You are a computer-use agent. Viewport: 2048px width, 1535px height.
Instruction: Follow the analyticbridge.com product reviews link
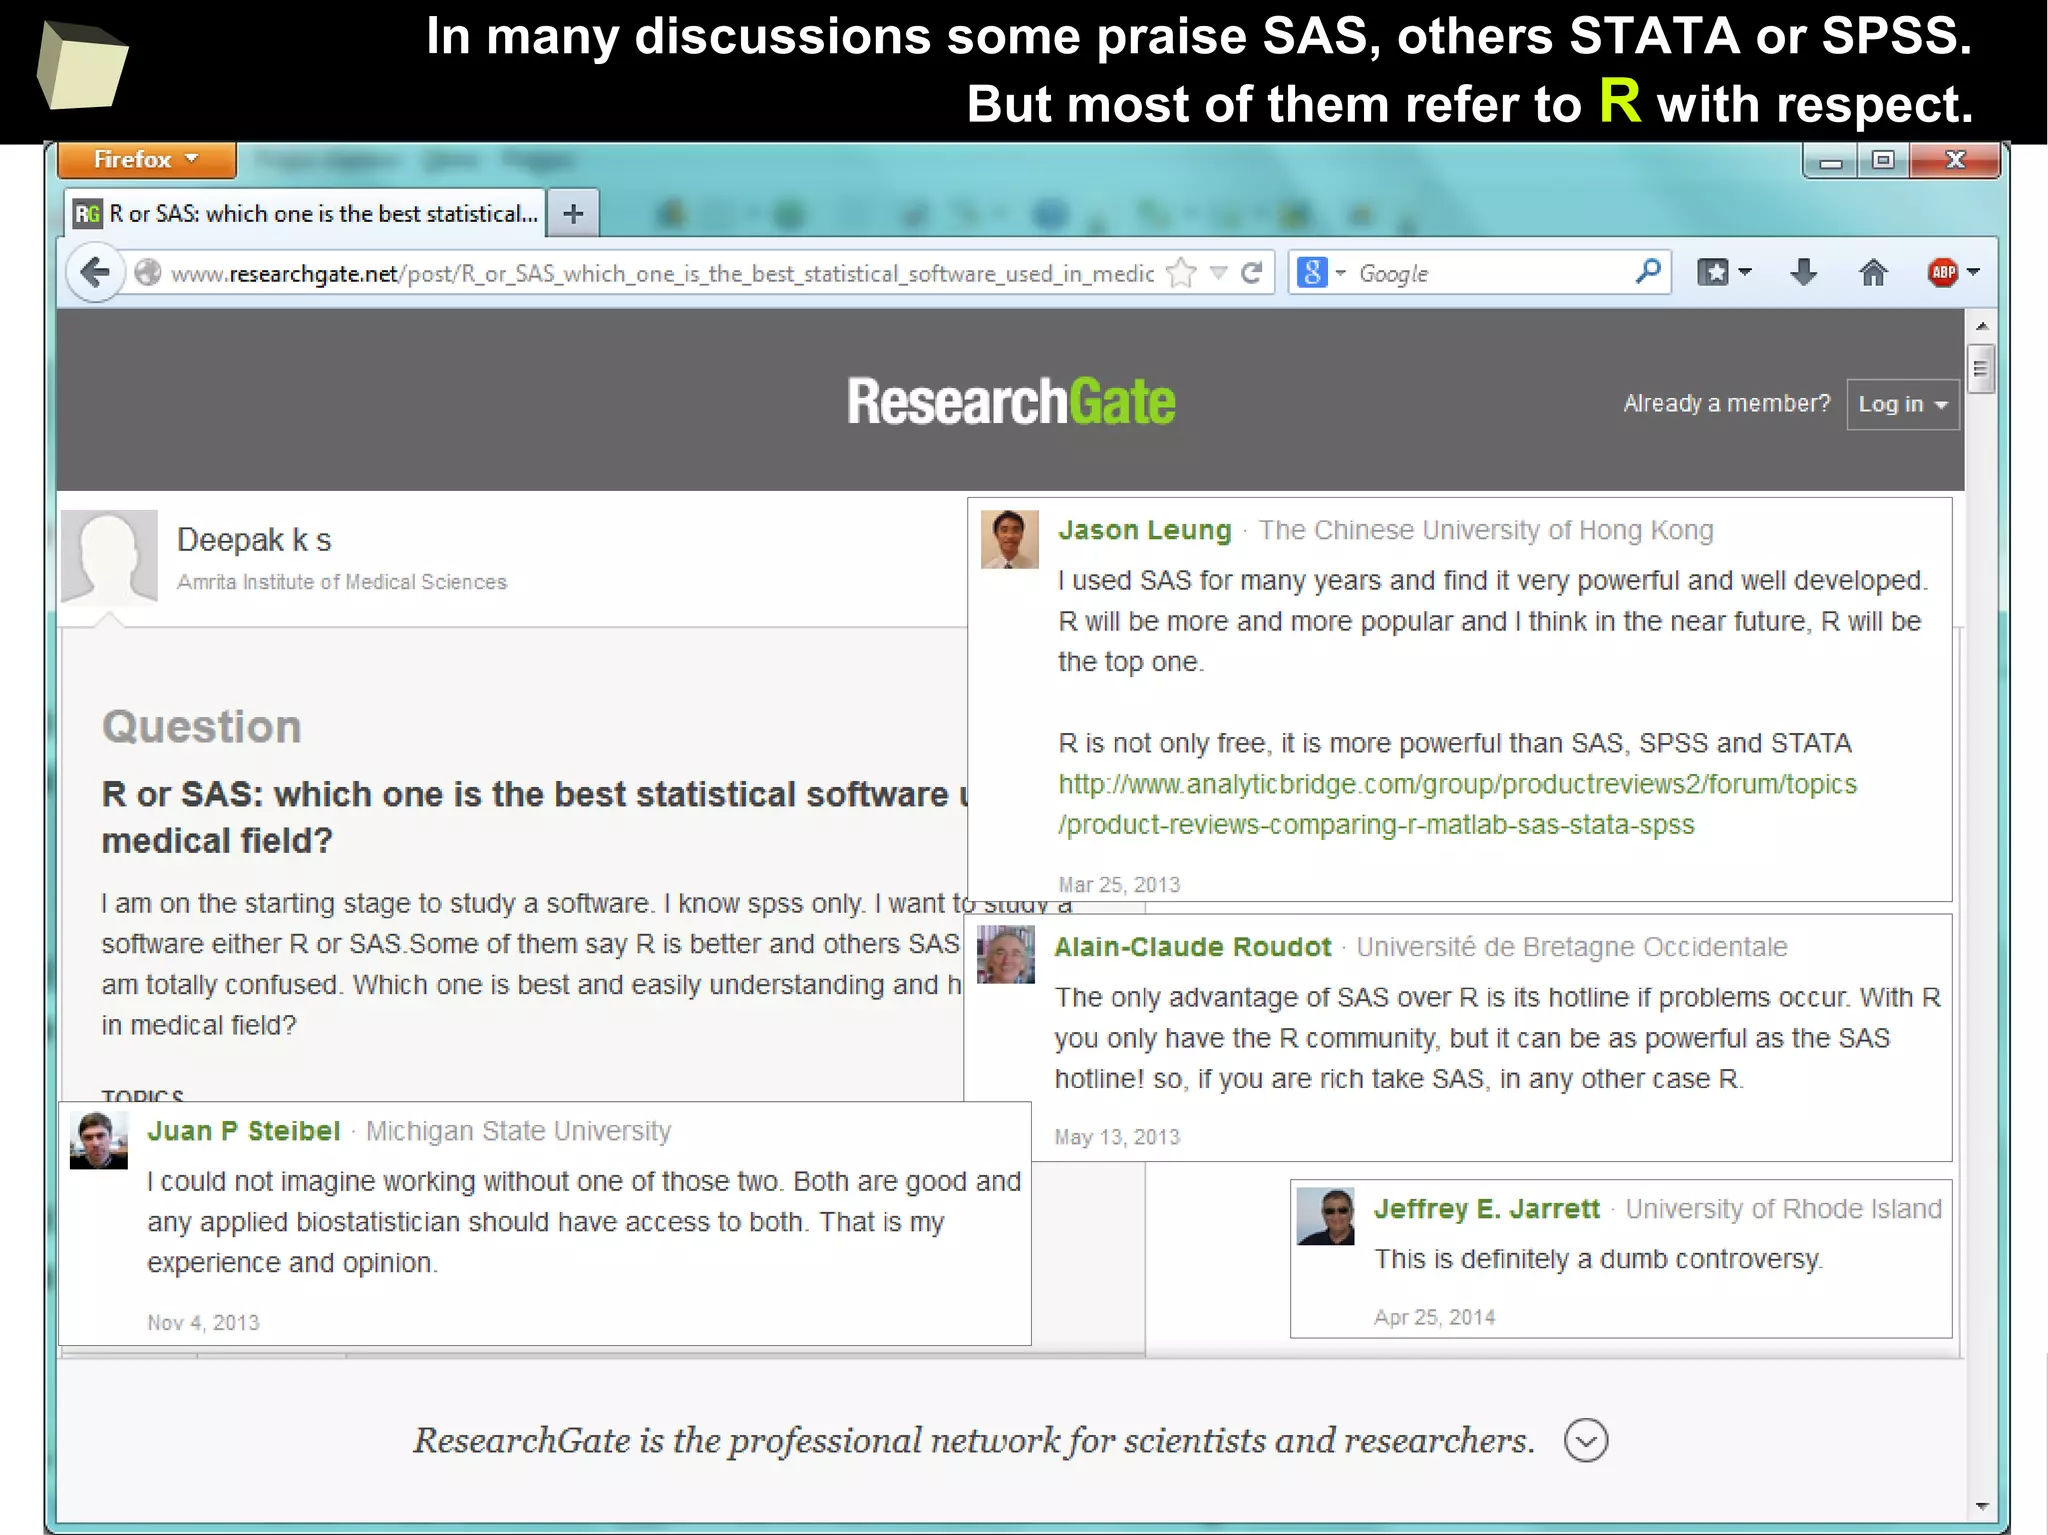coord(1457,804)
